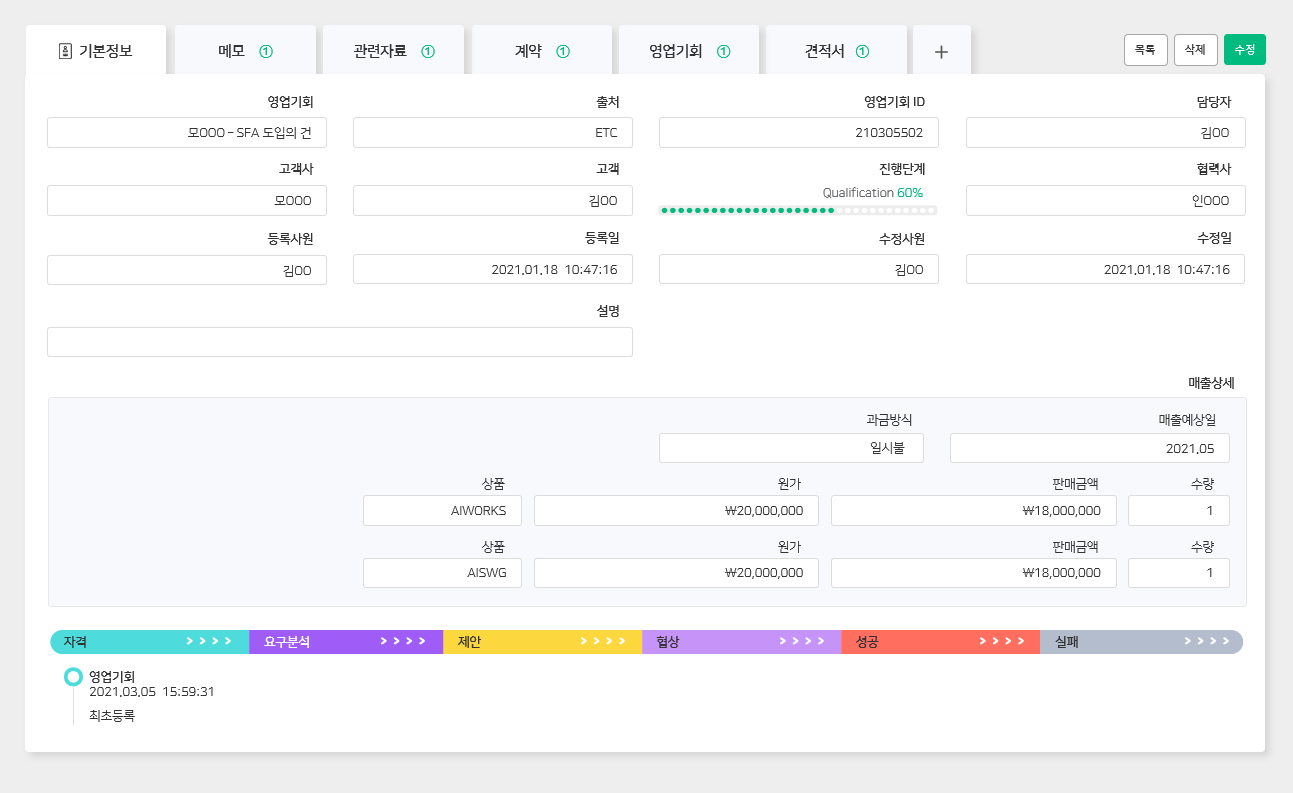The image size is (1293, 793).
Task: Click count badge icon on 관련자료 tab
Action: [428, 51]
